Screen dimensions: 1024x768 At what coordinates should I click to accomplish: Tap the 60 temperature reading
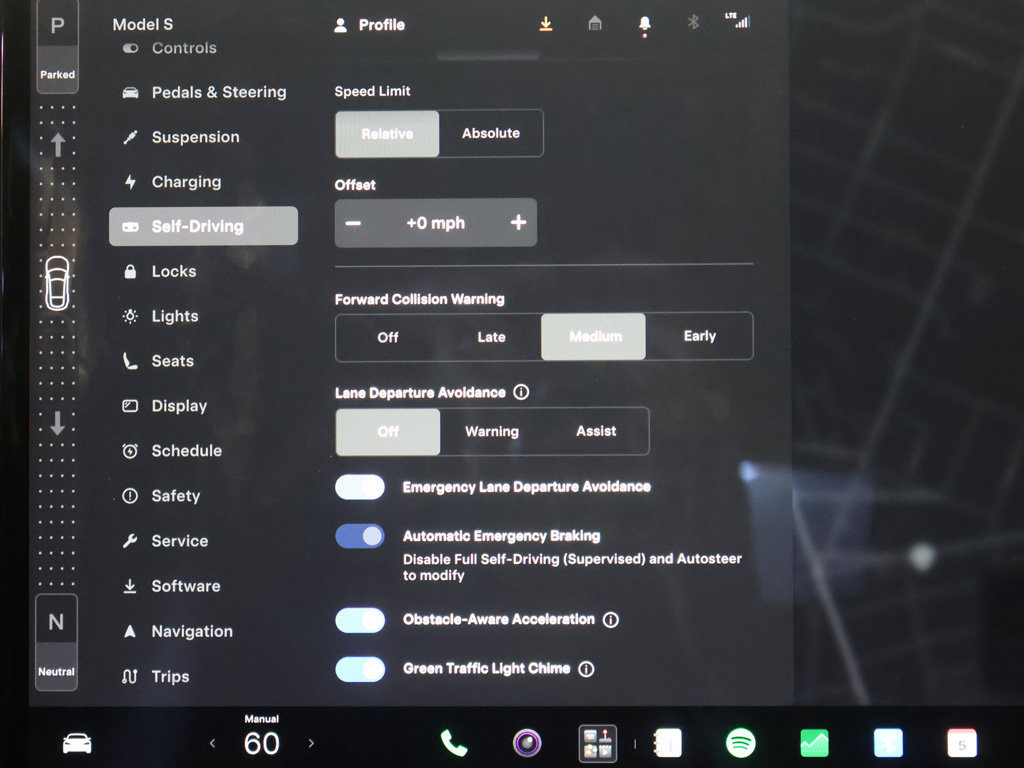click(x=262, y=743)
